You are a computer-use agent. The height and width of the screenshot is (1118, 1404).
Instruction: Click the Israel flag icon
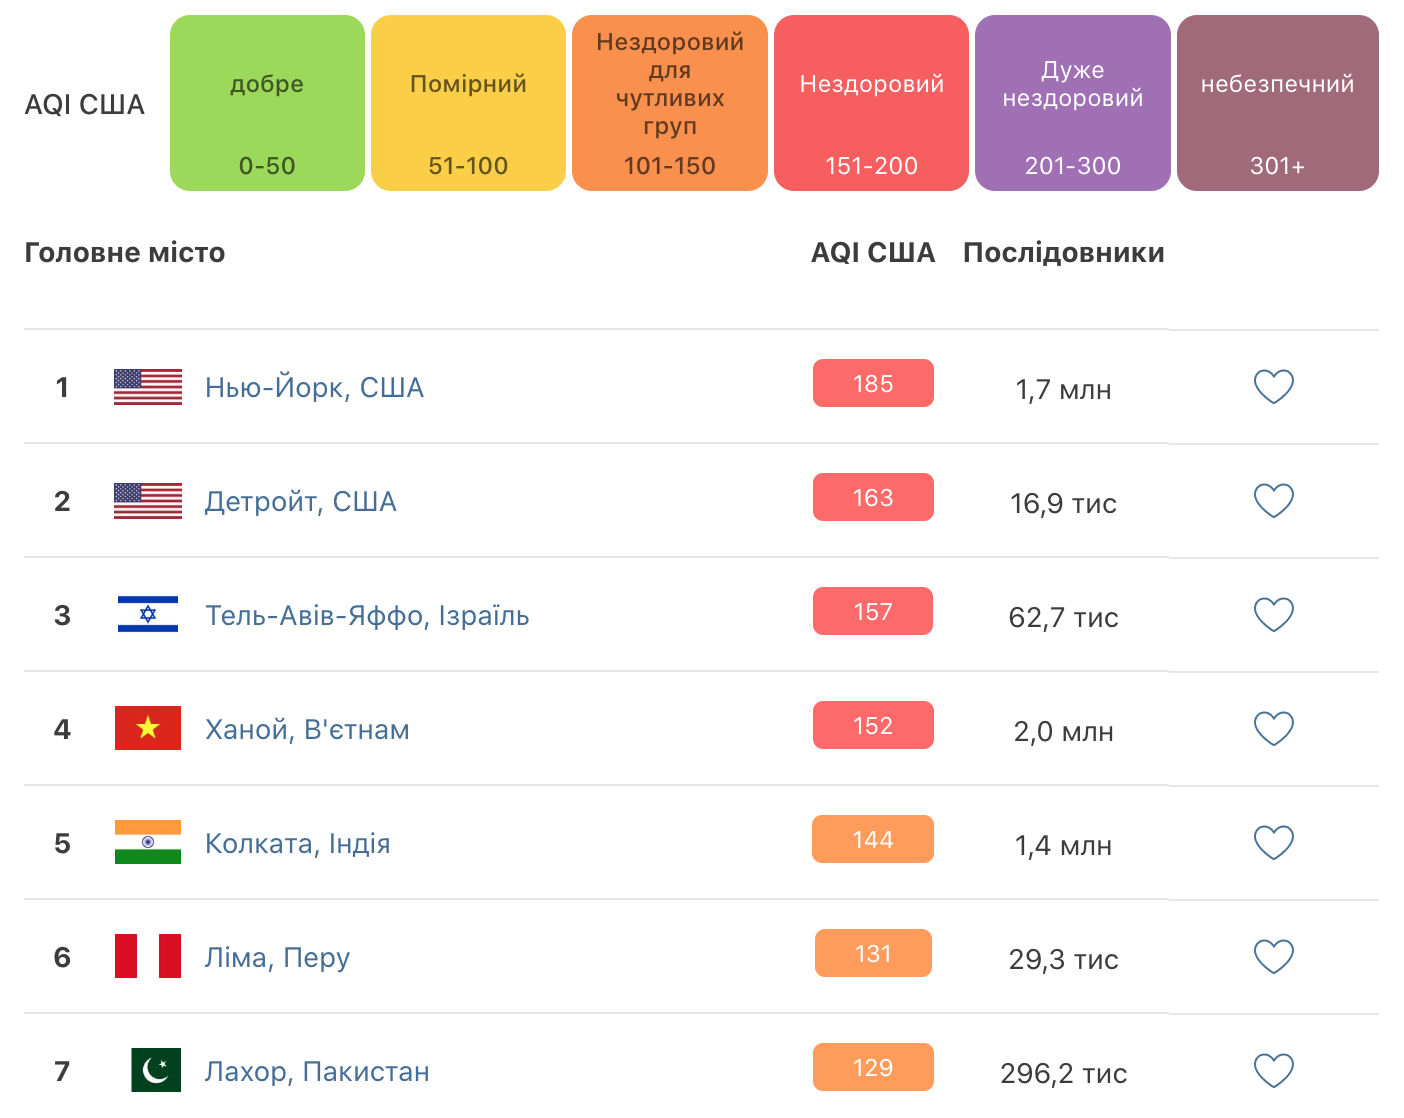point(148,614)
